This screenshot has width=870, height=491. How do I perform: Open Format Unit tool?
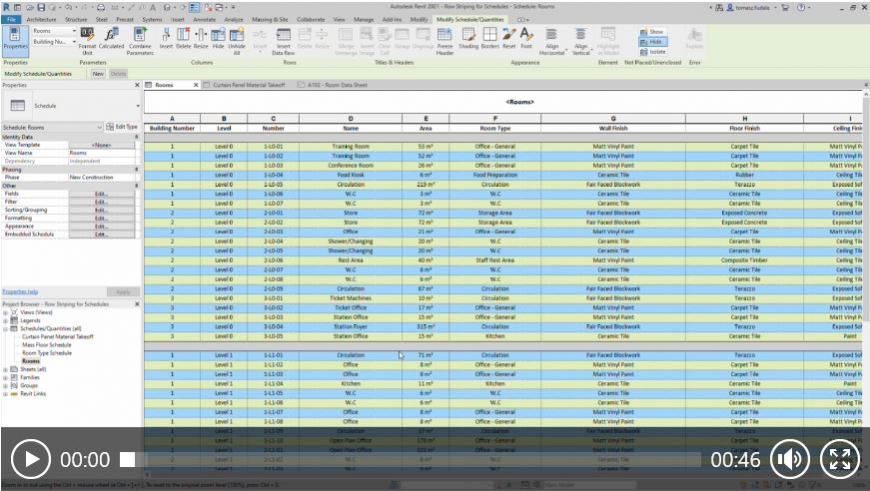click(x=87, y=40)
